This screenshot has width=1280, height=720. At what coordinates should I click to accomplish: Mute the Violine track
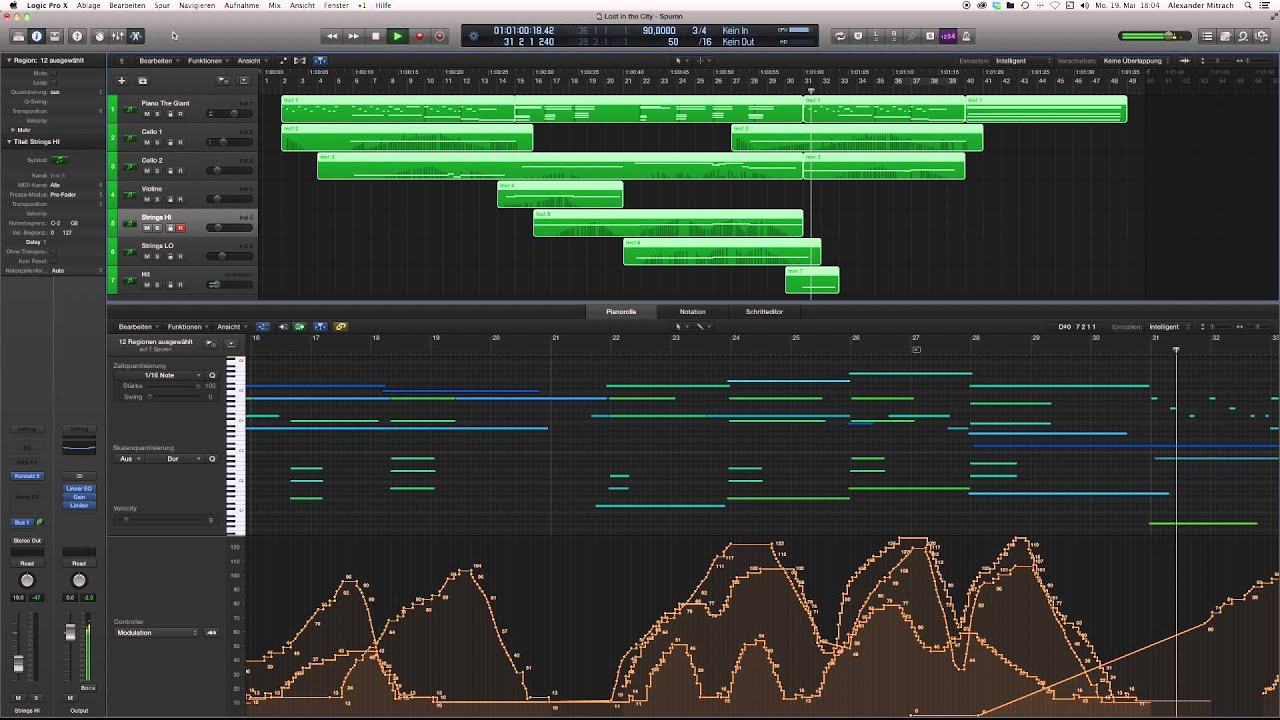pyautogui.click(x=146, y=199)
